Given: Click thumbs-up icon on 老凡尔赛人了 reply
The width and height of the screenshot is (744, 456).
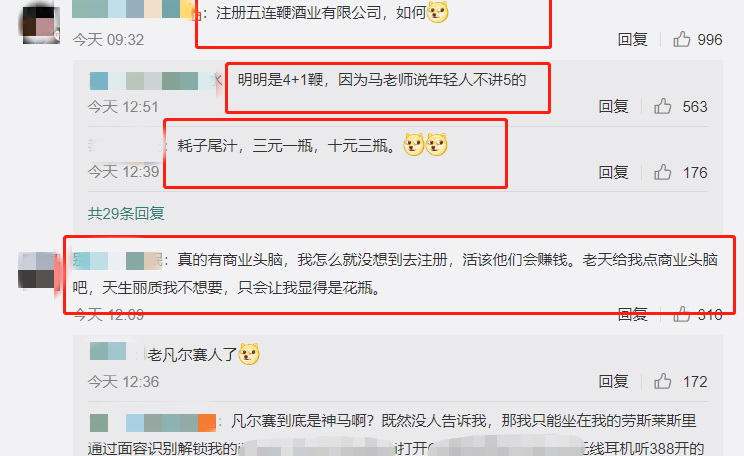Looking at the screenshot, I should pyautogui.click(x=662, y=381).
